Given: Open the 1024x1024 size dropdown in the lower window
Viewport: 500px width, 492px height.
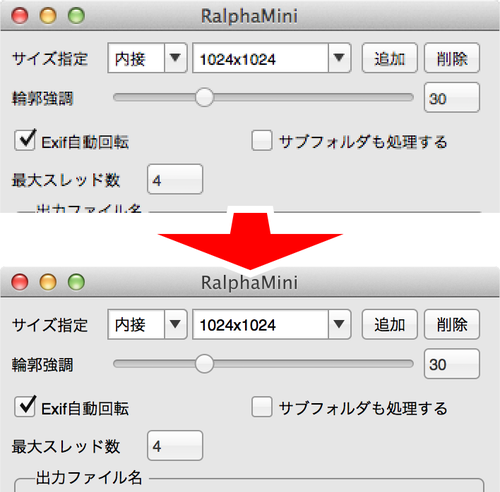Looking at the screenshot, I should click(272, 324).
